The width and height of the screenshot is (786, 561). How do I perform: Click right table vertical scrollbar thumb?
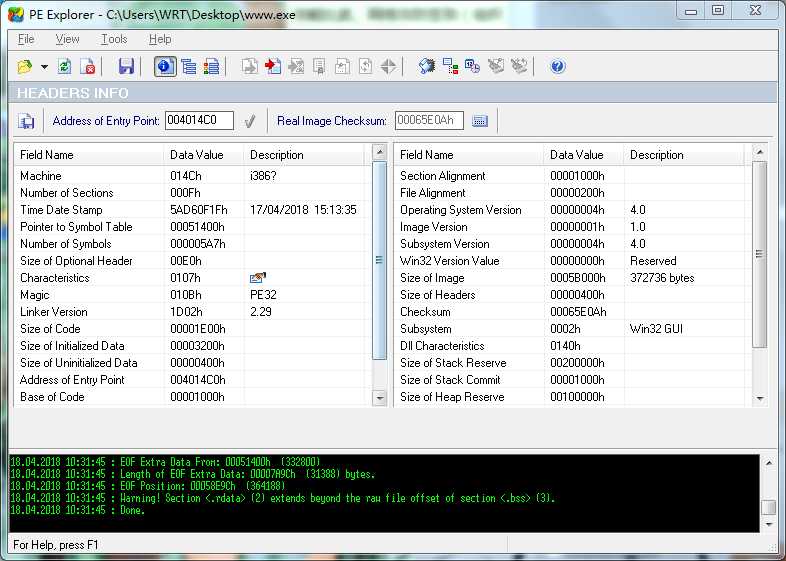(x=760, y=254)
